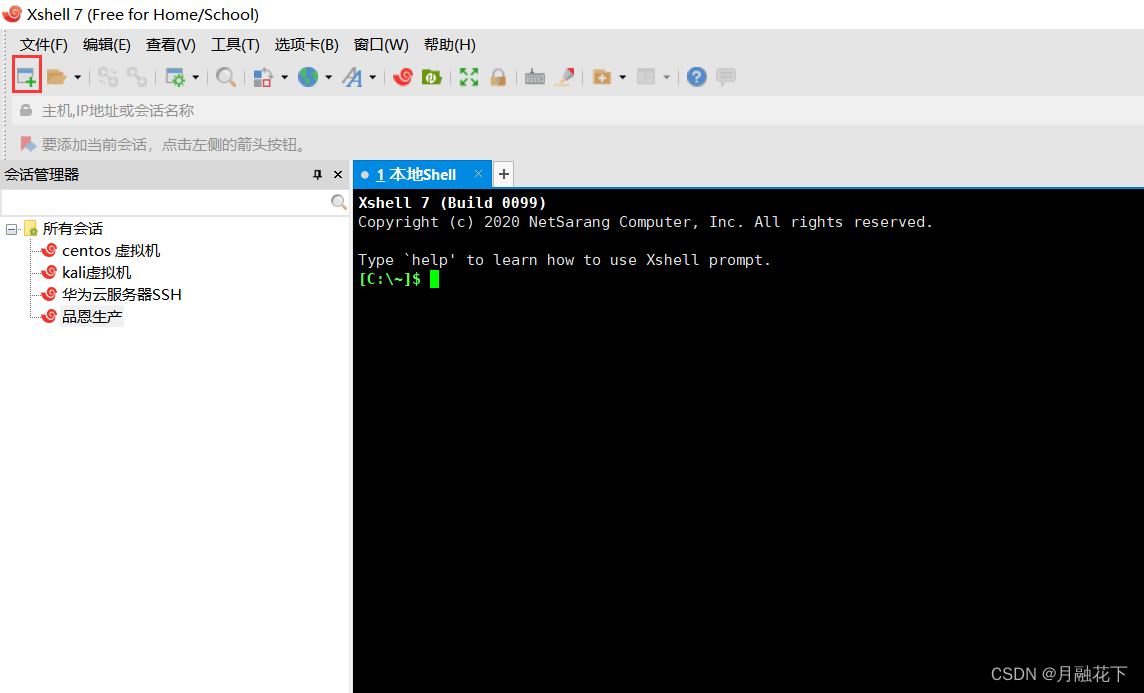Screen dimensions: 1144x693
Task: Expand the Properties dropdown arrow
Action: (x=196, y=77)
